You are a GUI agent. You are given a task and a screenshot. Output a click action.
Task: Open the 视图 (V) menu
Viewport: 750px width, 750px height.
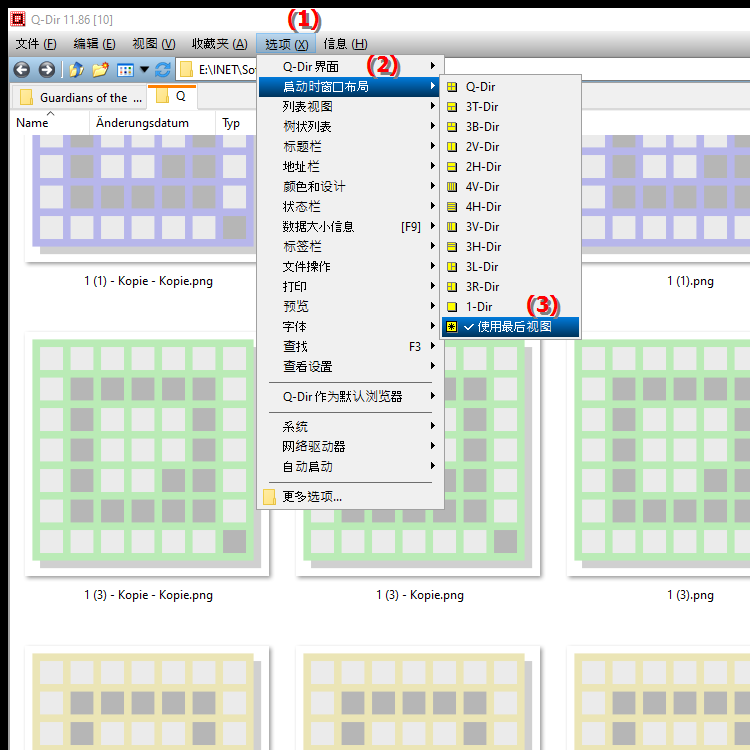point(154,44)
